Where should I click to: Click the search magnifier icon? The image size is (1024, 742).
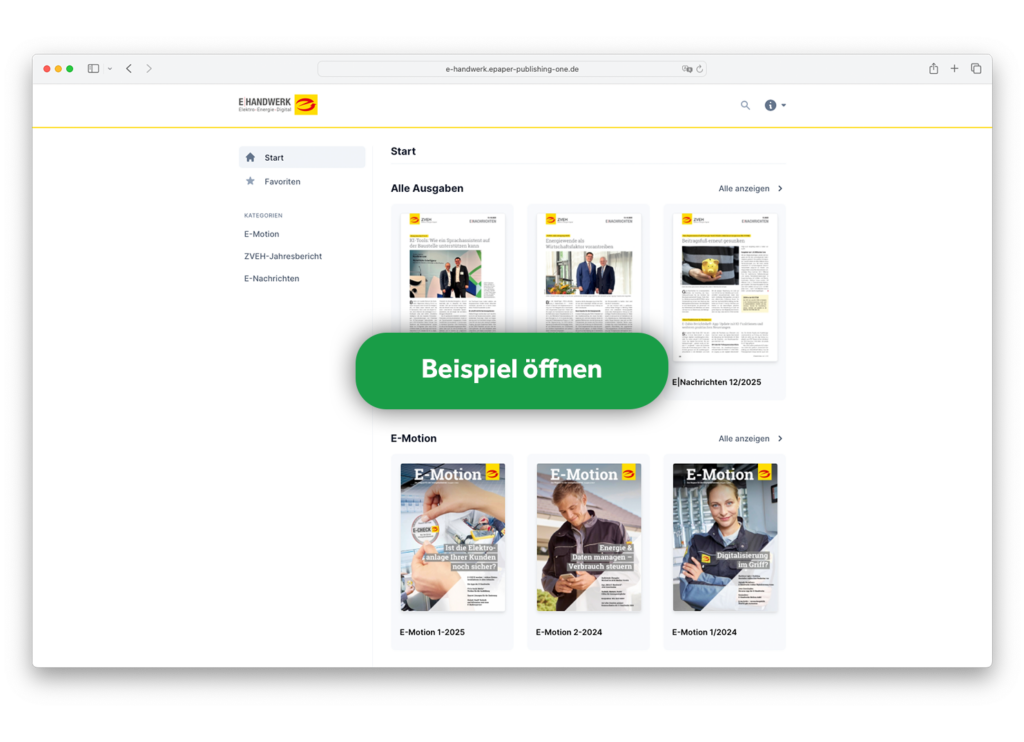pos(745,105)
